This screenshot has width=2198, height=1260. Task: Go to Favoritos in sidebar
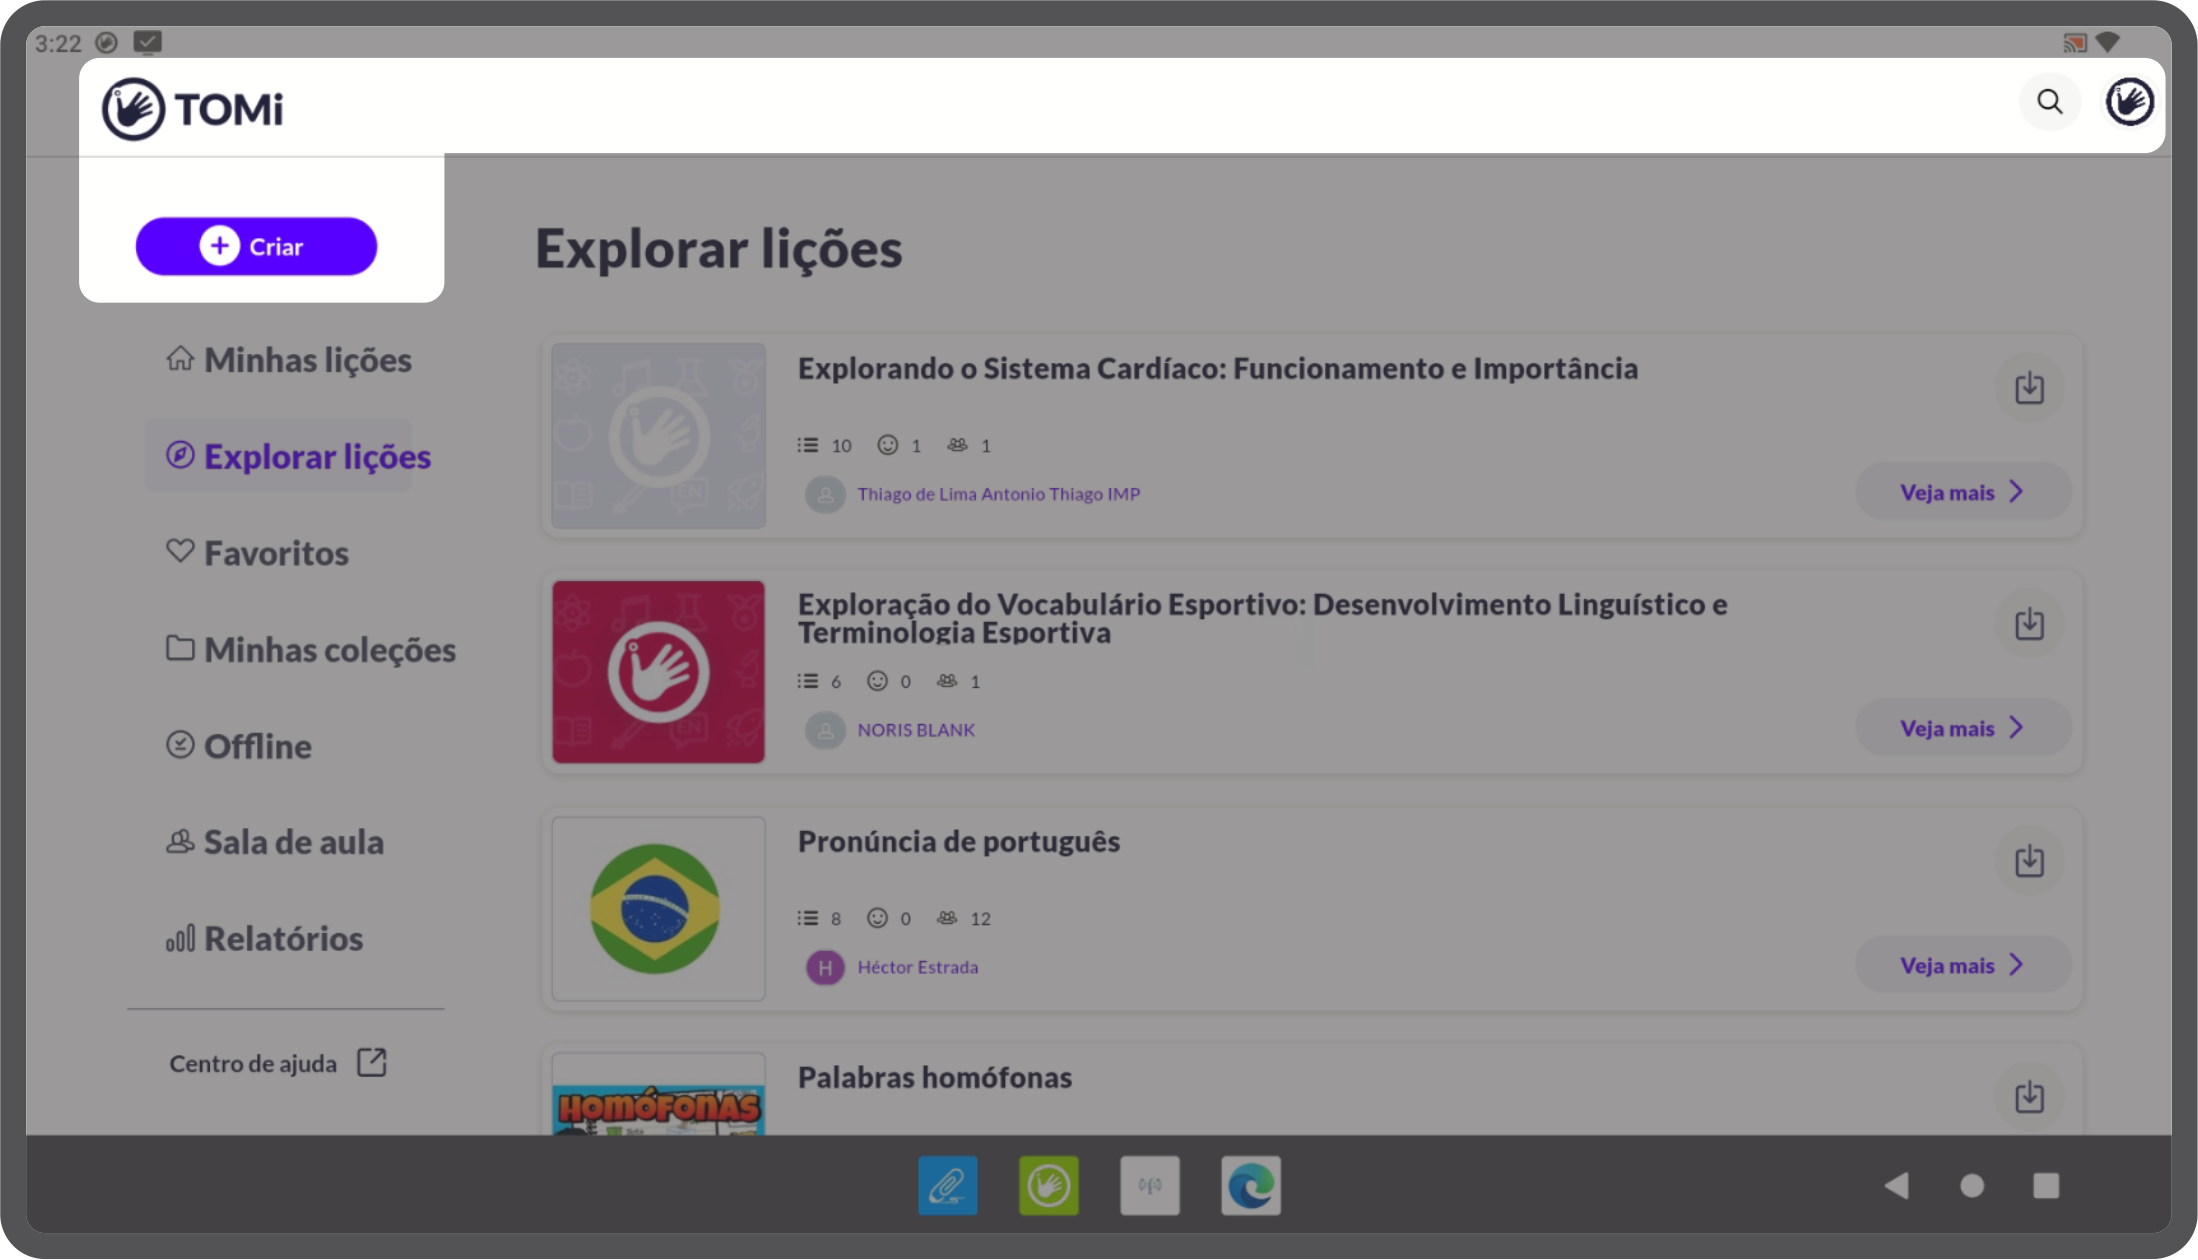[x=258, y=553]
